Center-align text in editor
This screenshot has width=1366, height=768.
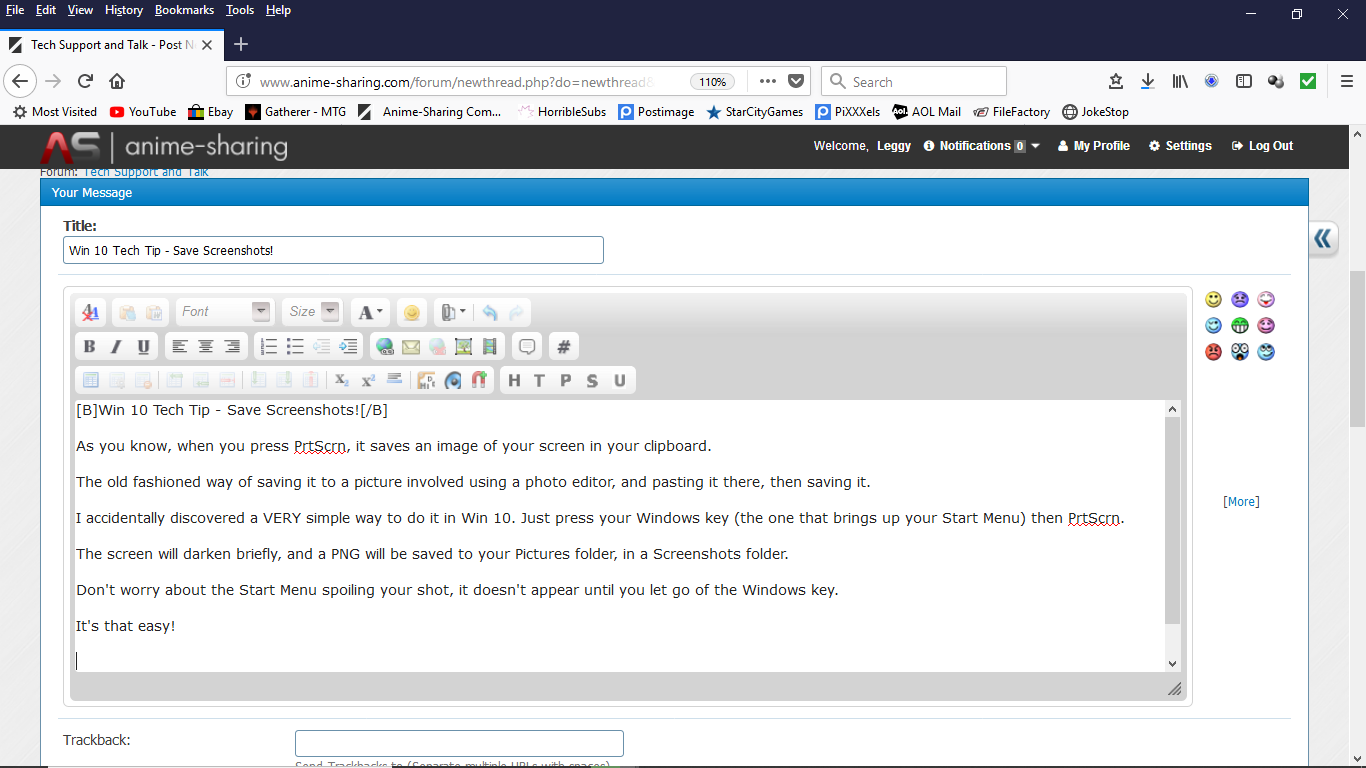point(205,347)
